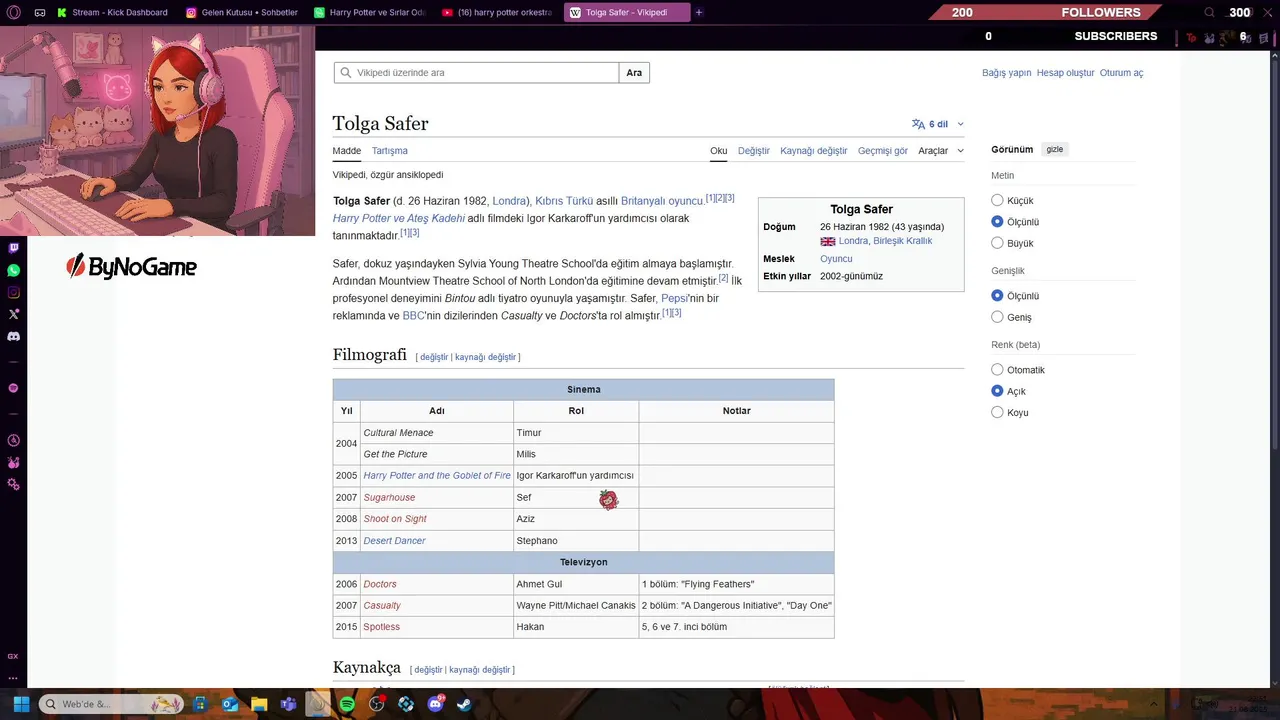Viewport: 1280px width, 720px height.
Task: Select Geniş width option
Action: coord(997,317)
